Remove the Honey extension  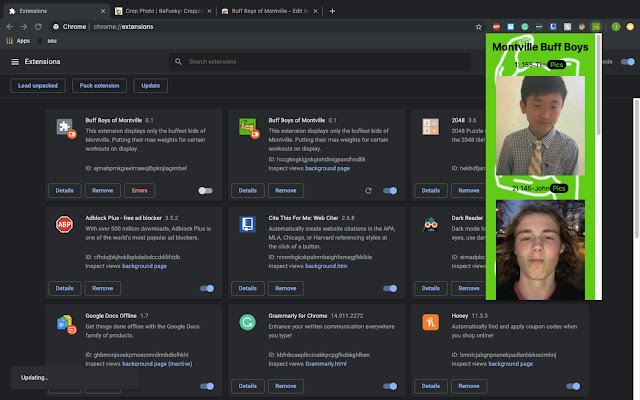click(x=469, y=386)
